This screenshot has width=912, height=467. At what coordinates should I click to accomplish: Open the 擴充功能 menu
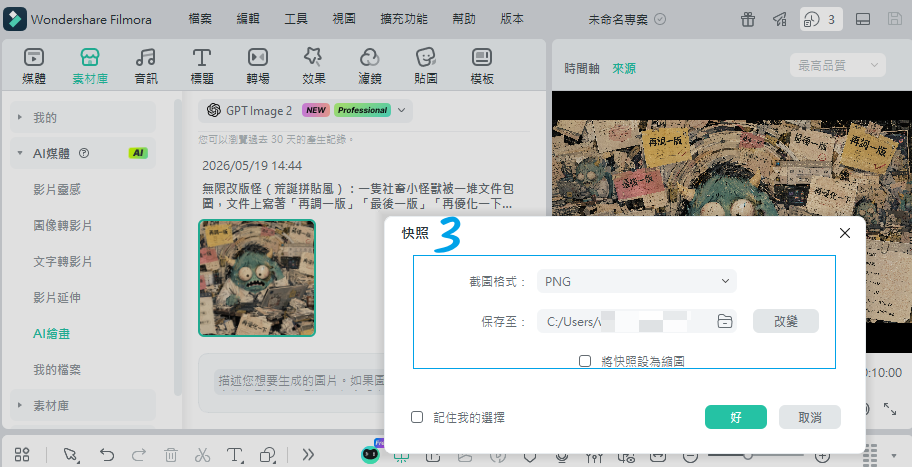pos(404,19)
